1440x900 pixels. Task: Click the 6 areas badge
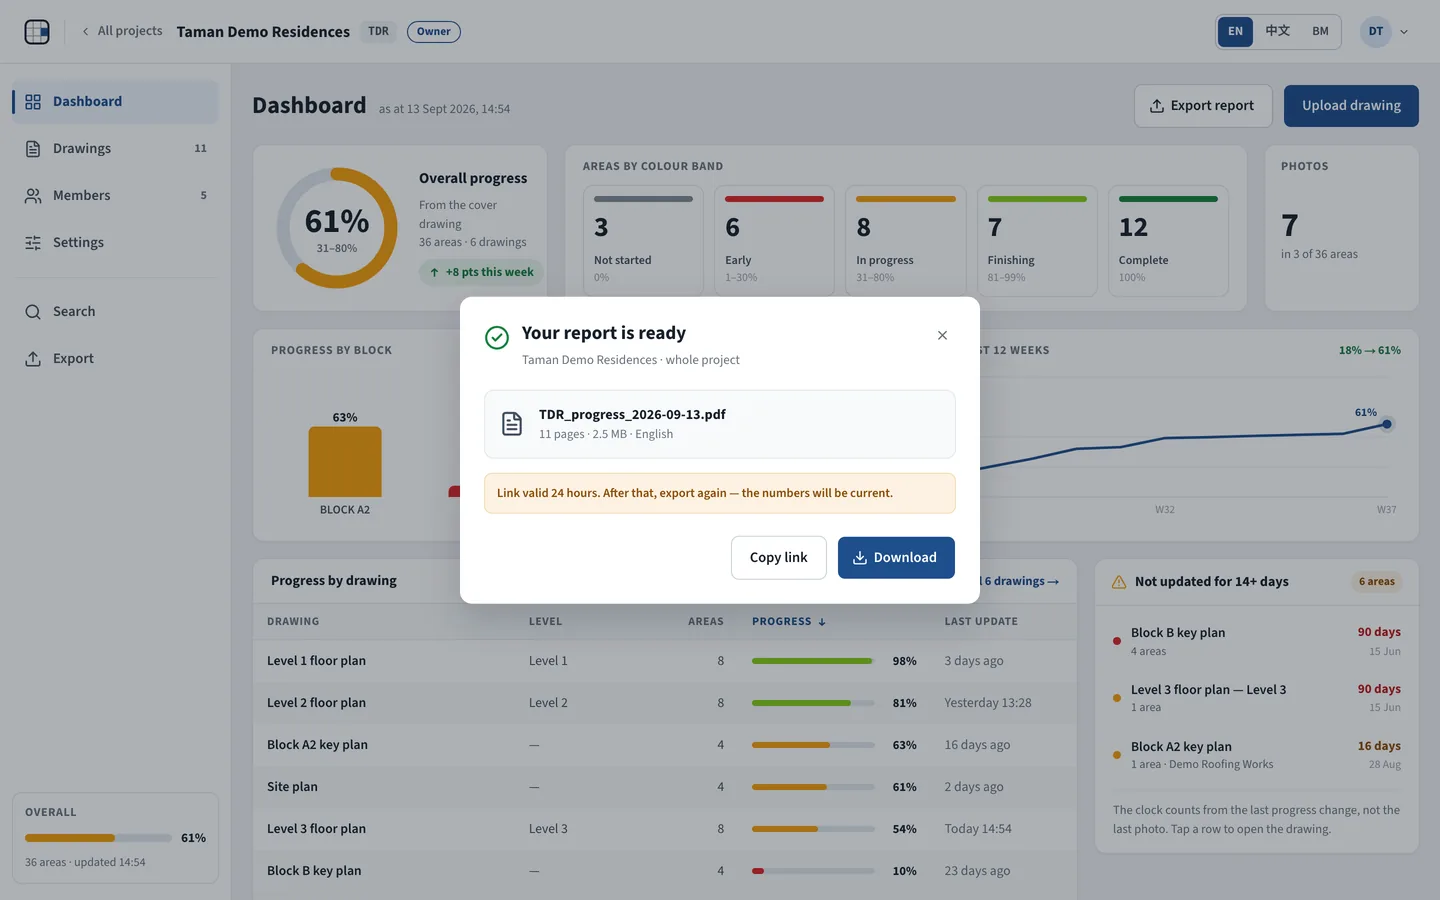1377,581
